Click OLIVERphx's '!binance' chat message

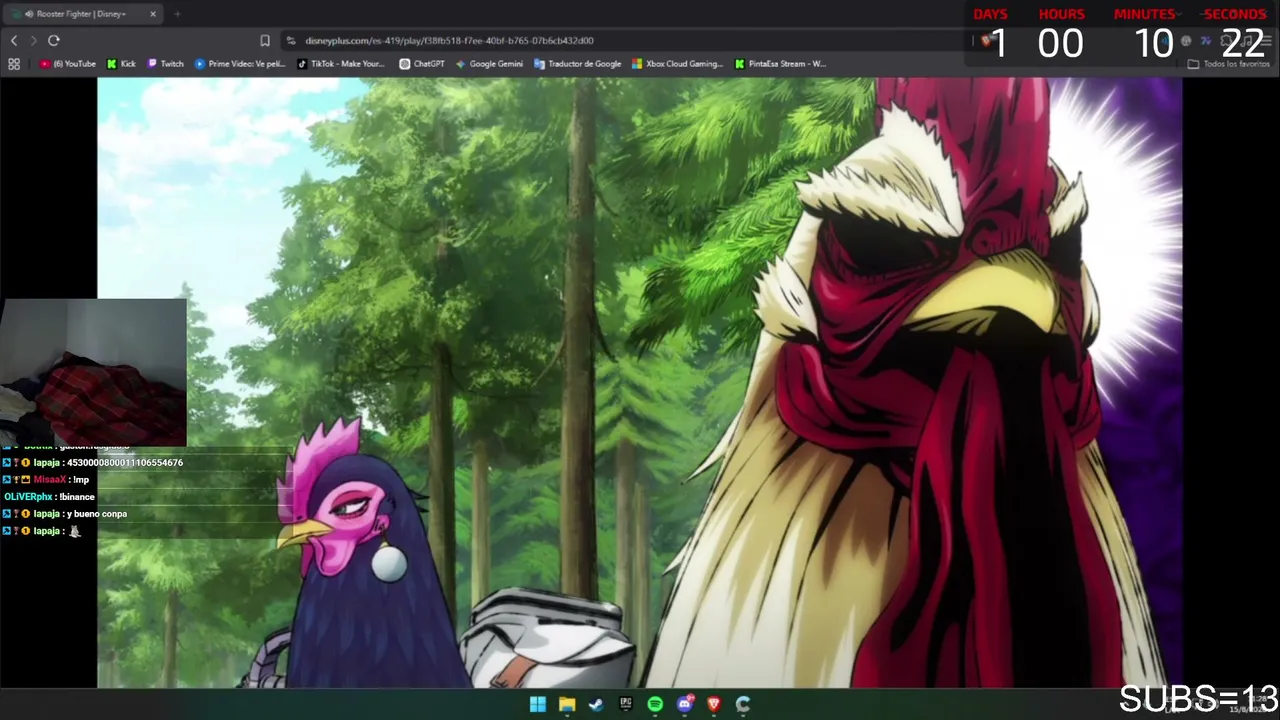pyautogui.click(x=48, y=497)
